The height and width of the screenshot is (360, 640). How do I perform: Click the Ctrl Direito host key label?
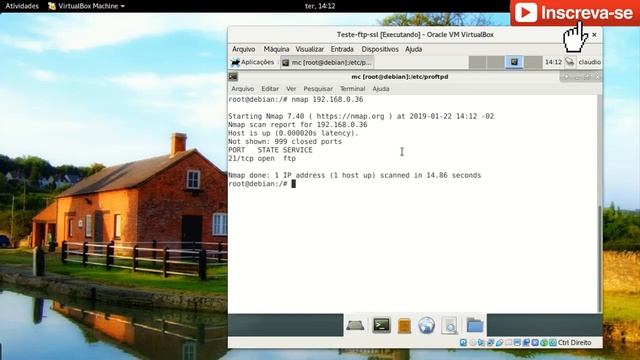[574, 342]
